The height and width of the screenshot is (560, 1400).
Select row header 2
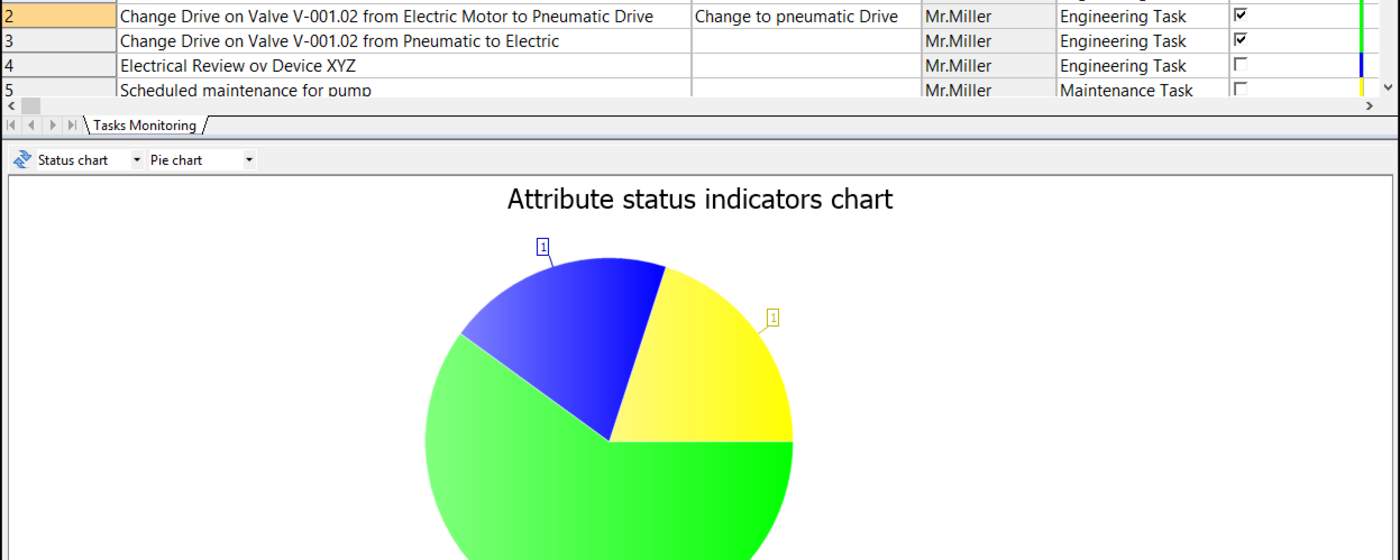click(x=58, y=16)
